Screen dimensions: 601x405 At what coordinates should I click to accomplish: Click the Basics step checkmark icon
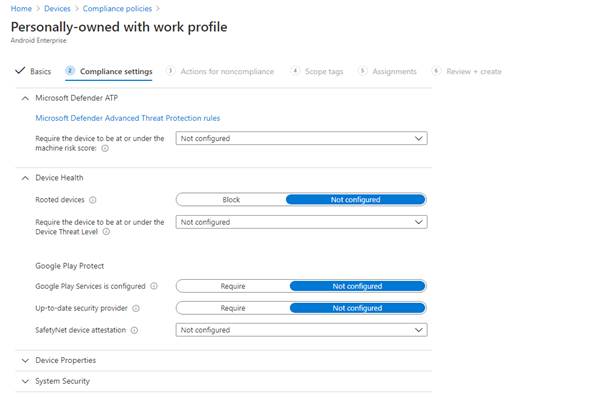(19, 71)
